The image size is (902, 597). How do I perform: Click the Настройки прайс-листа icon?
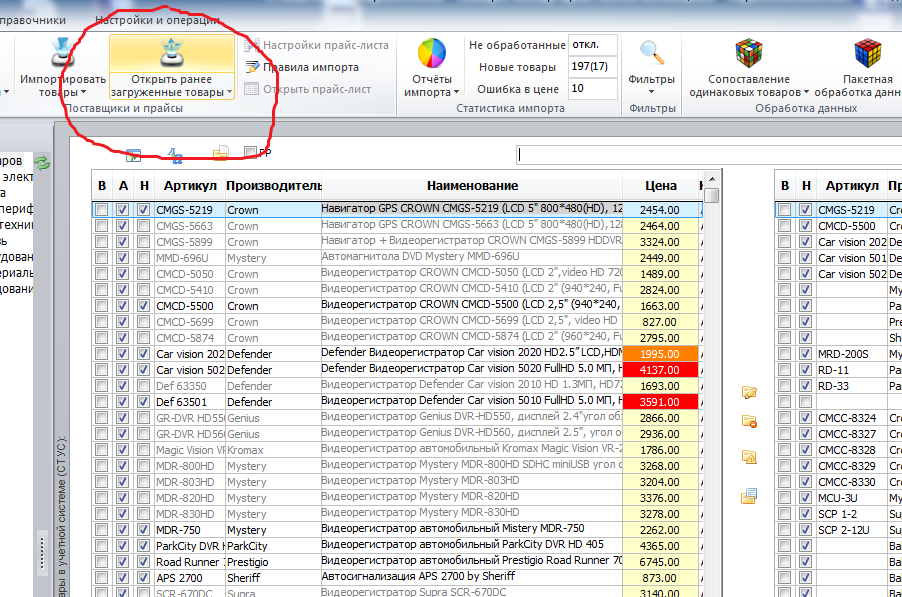tap(251, 45)
